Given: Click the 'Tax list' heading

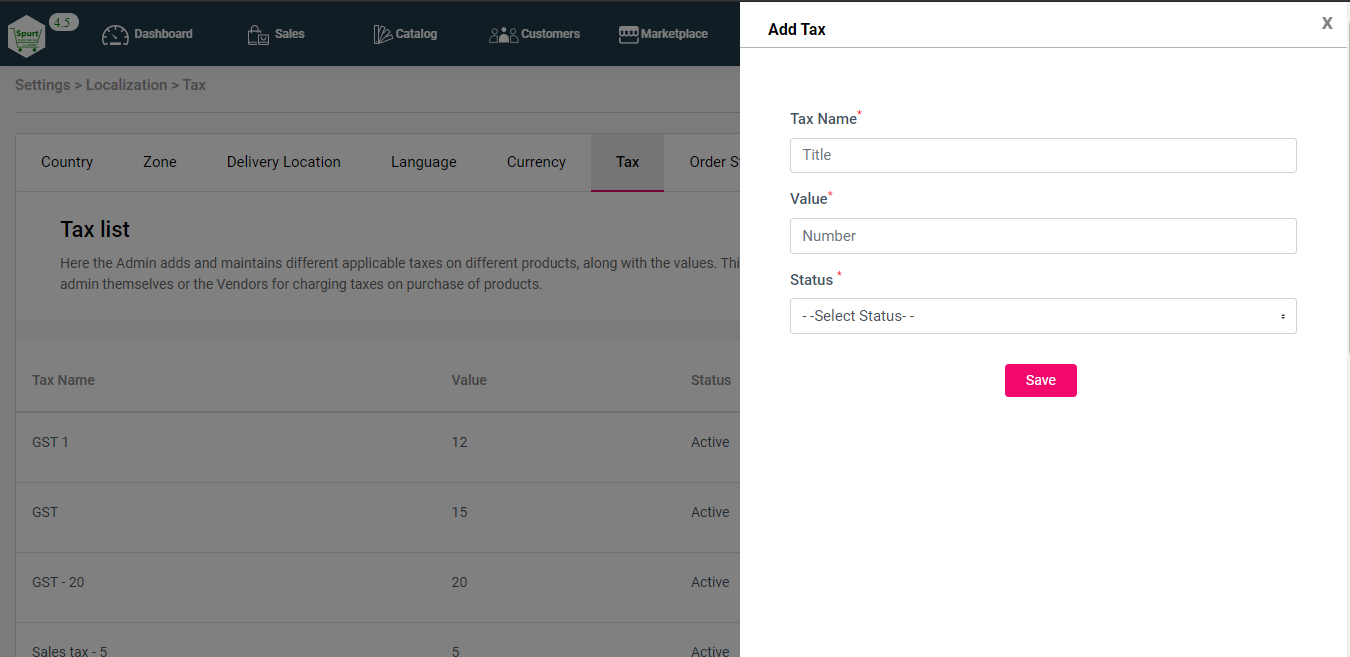Looking at the screenshot, I should tap(95, 229).
